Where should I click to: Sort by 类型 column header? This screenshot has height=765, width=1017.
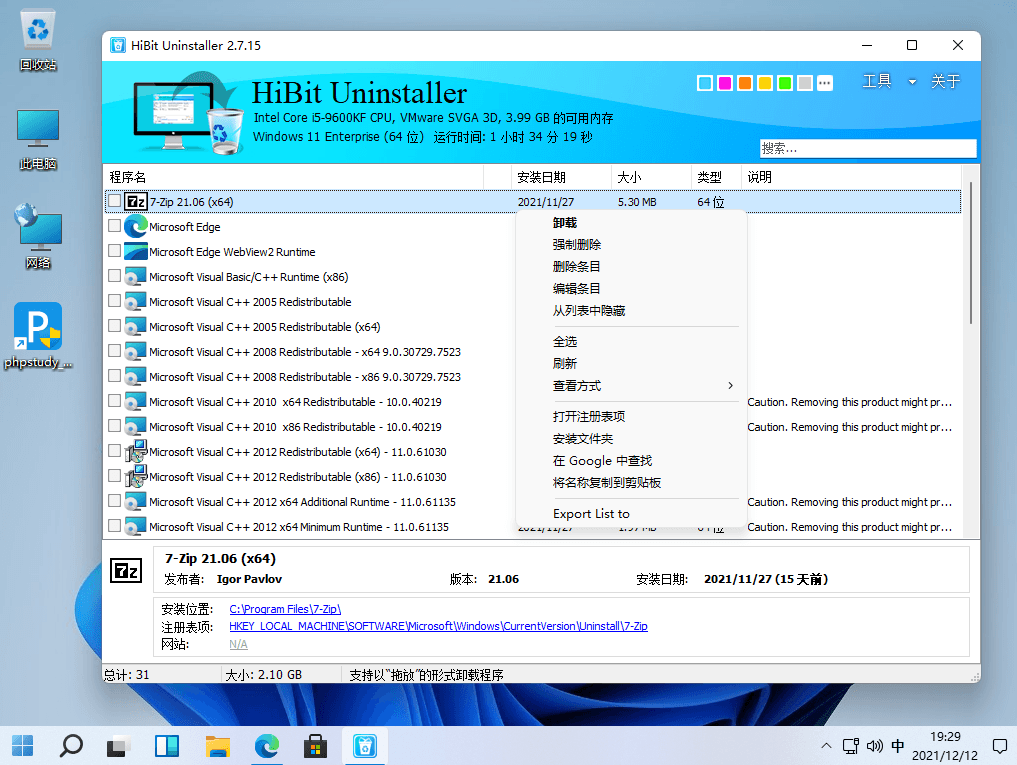pyautogui.click(x=716, y=177)
